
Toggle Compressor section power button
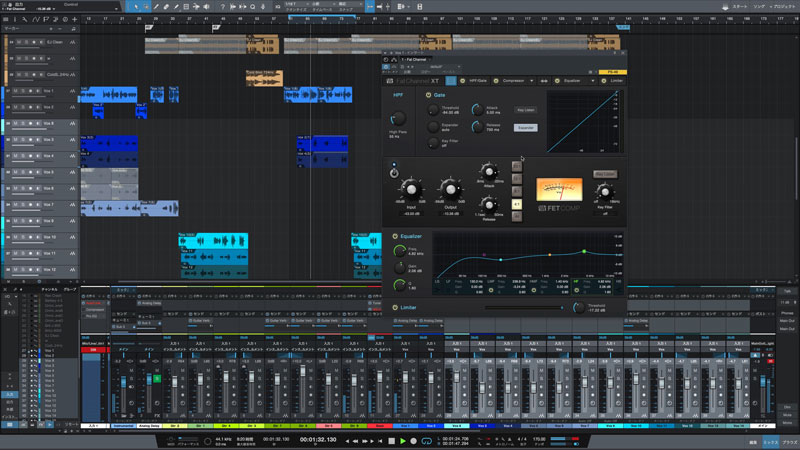[x=496, y=81]
